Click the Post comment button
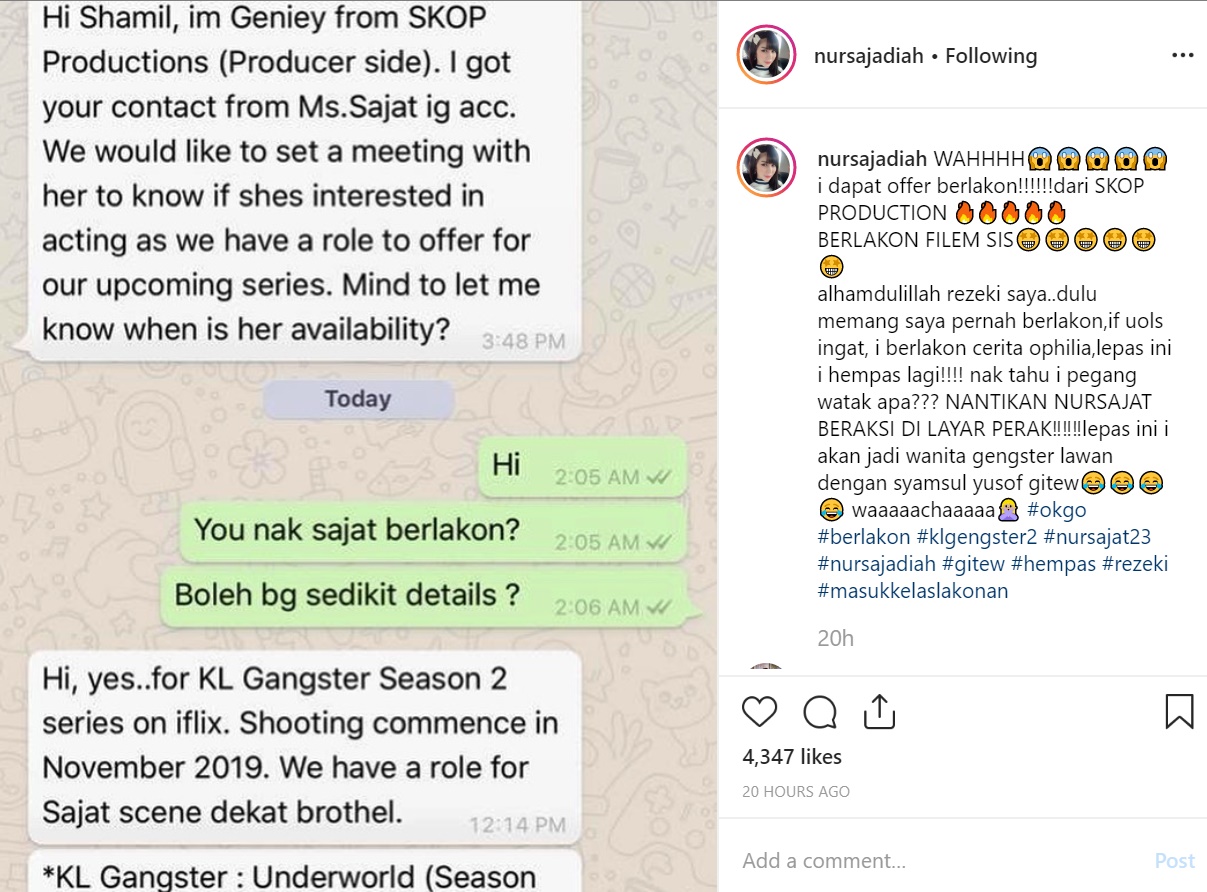 point(1174,860)
